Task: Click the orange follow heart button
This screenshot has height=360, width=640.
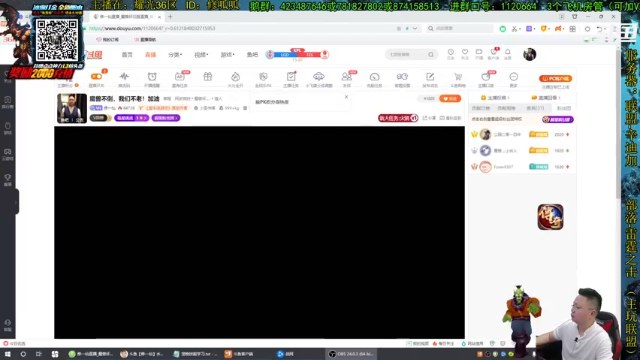Action: (450, 98)
